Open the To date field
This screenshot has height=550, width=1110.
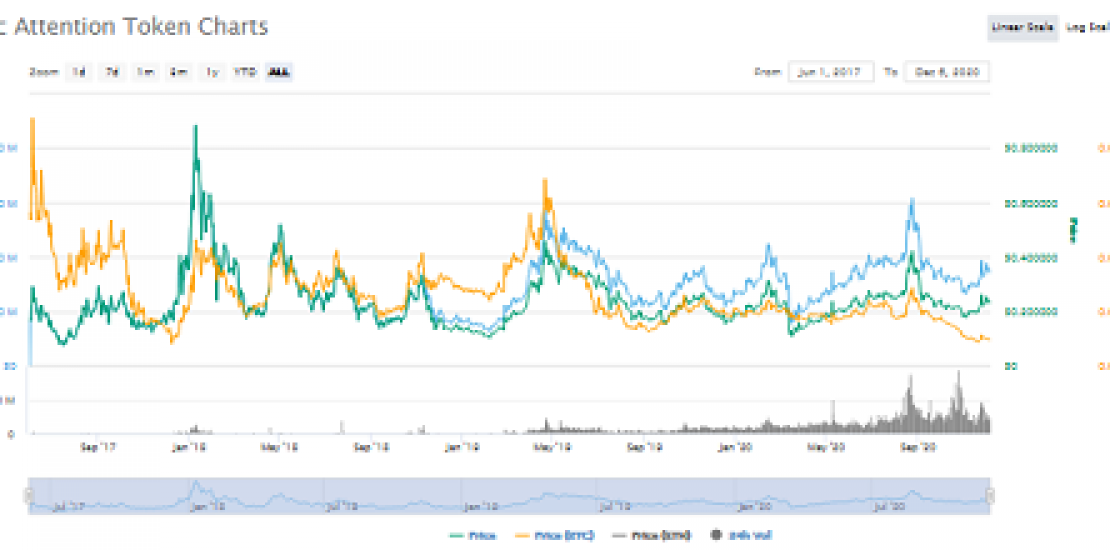click(946, 72)
